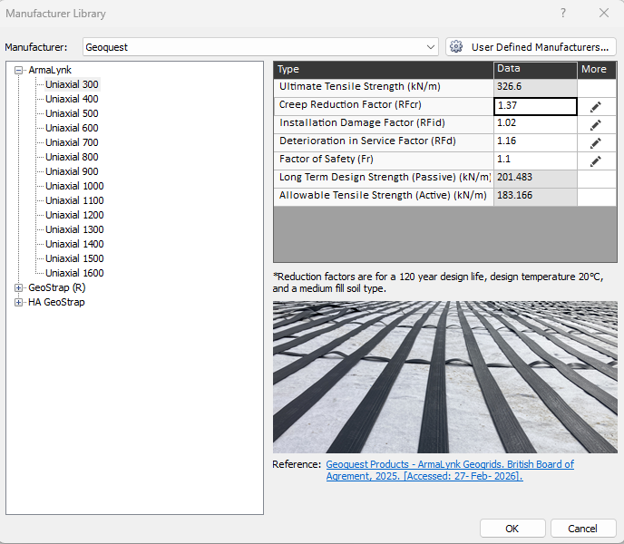
Task: Edit the Creep Reduction Factor with pencil icon
Action: [x=595, y=107]
